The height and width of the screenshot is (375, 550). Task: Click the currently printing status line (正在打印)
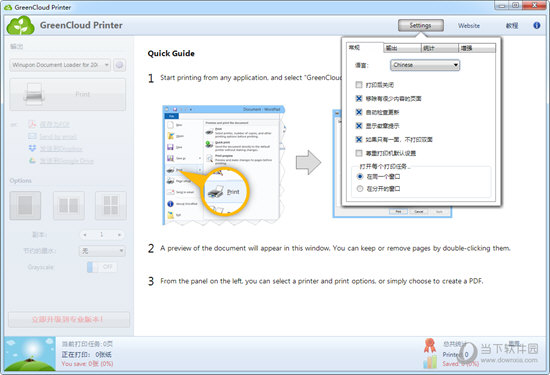click(x=87, y=354)
